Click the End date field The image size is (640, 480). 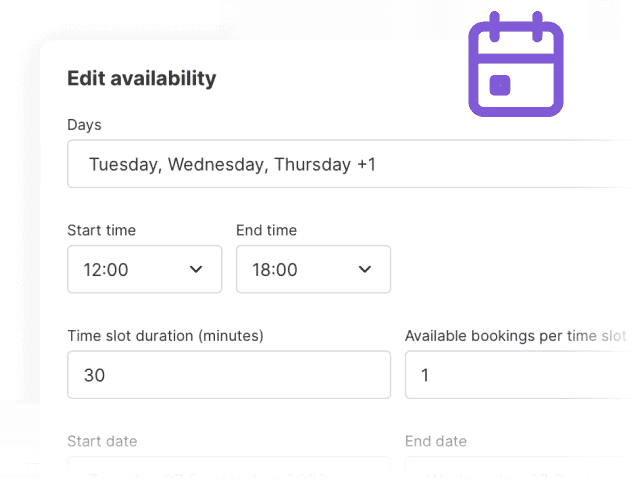click(522, 468)
